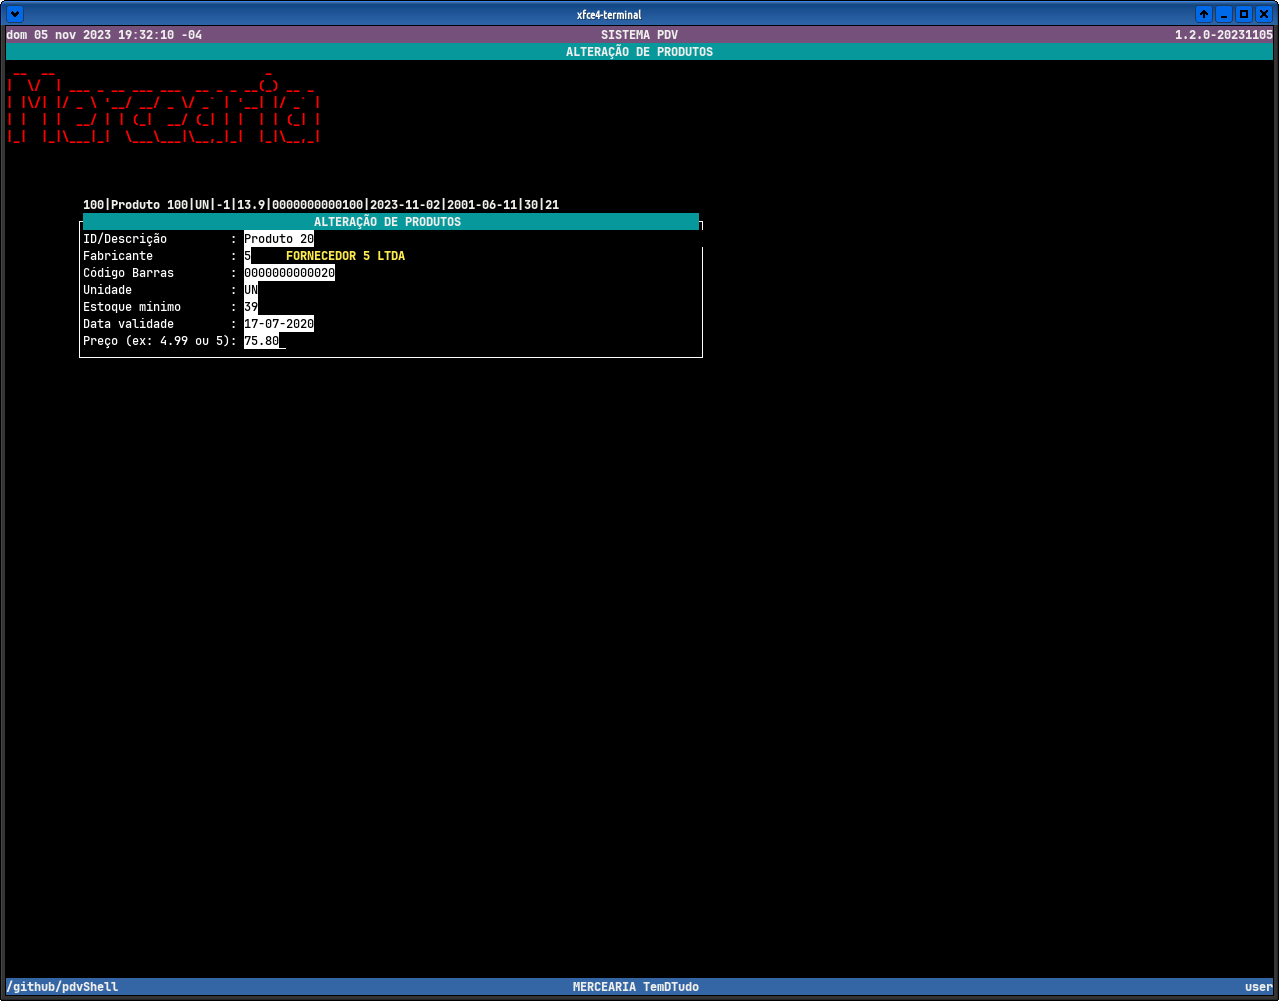The height and width of the screenshot is (1001, 1279).
Task: Click the Código Barras label
Action: [x=128, y=273]
